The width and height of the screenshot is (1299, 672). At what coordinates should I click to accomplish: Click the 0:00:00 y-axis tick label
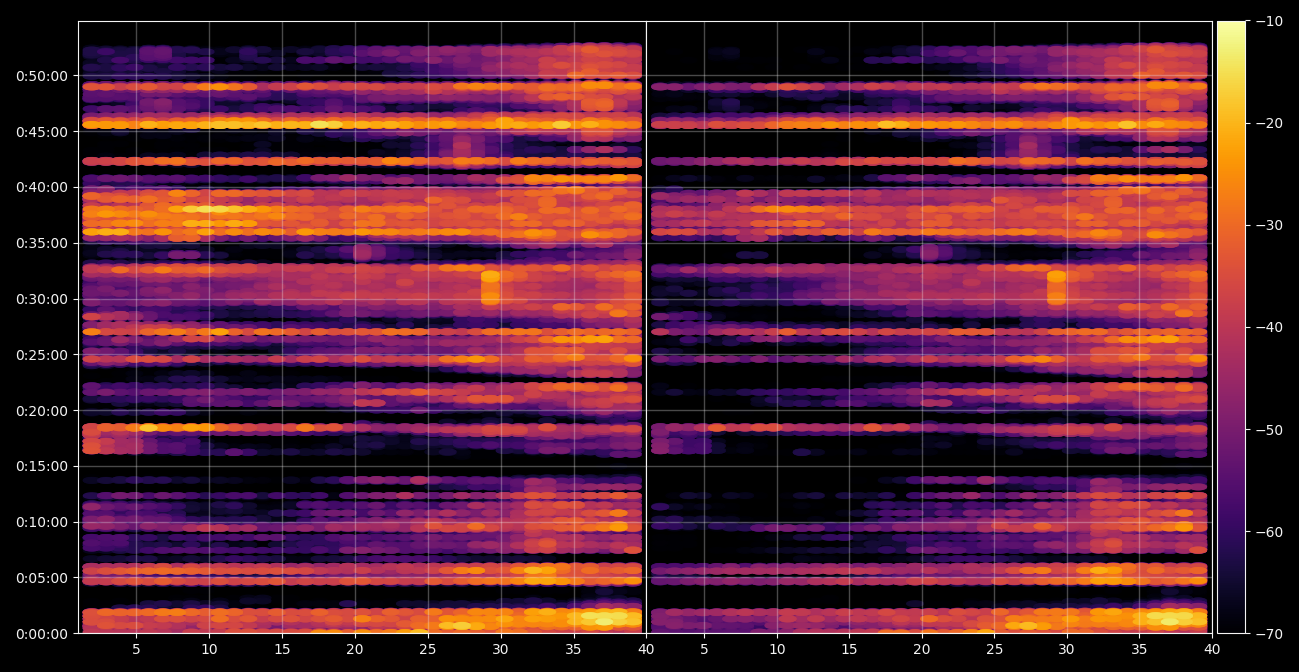coord(42,634)
